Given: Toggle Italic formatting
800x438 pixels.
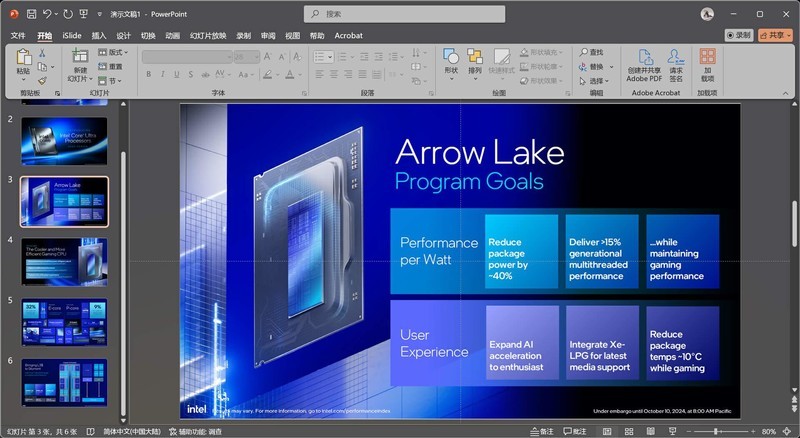Looking at the screenshot, I should 162,75.
